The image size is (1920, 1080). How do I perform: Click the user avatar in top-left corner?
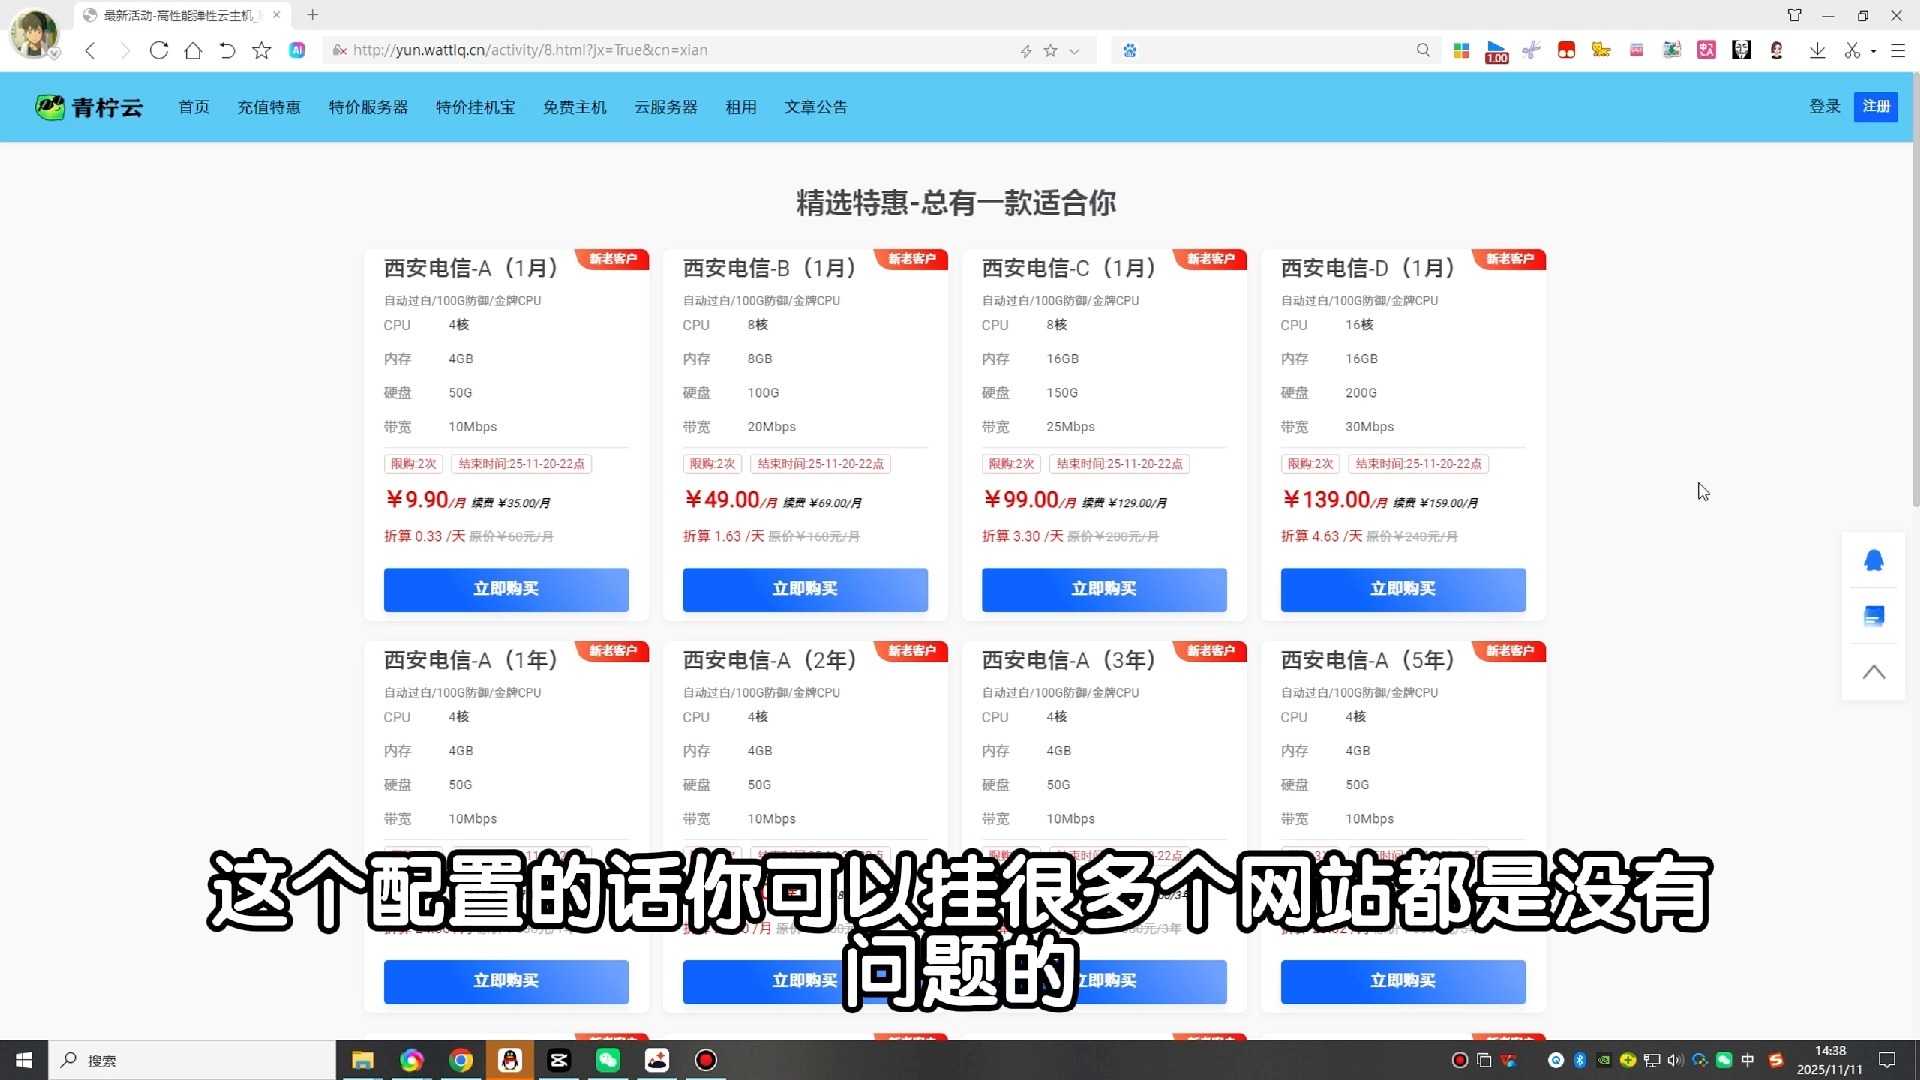34,33
